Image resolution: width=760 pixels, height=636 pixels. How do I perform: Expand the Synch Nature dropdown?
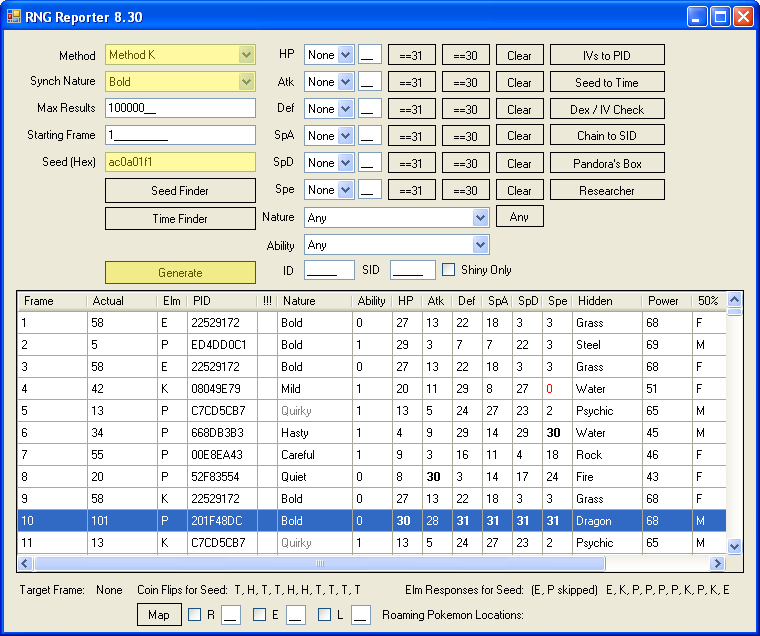(x=246, y=82)
